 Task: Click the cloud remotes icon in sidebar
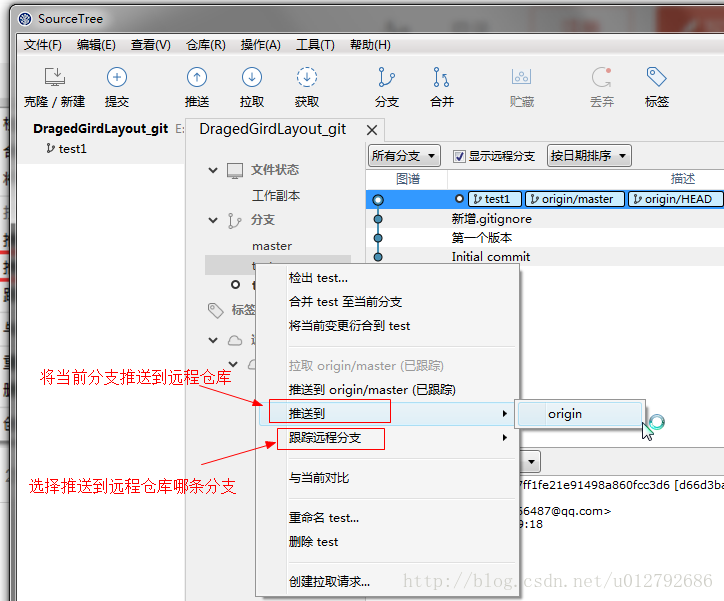[235, 341]
